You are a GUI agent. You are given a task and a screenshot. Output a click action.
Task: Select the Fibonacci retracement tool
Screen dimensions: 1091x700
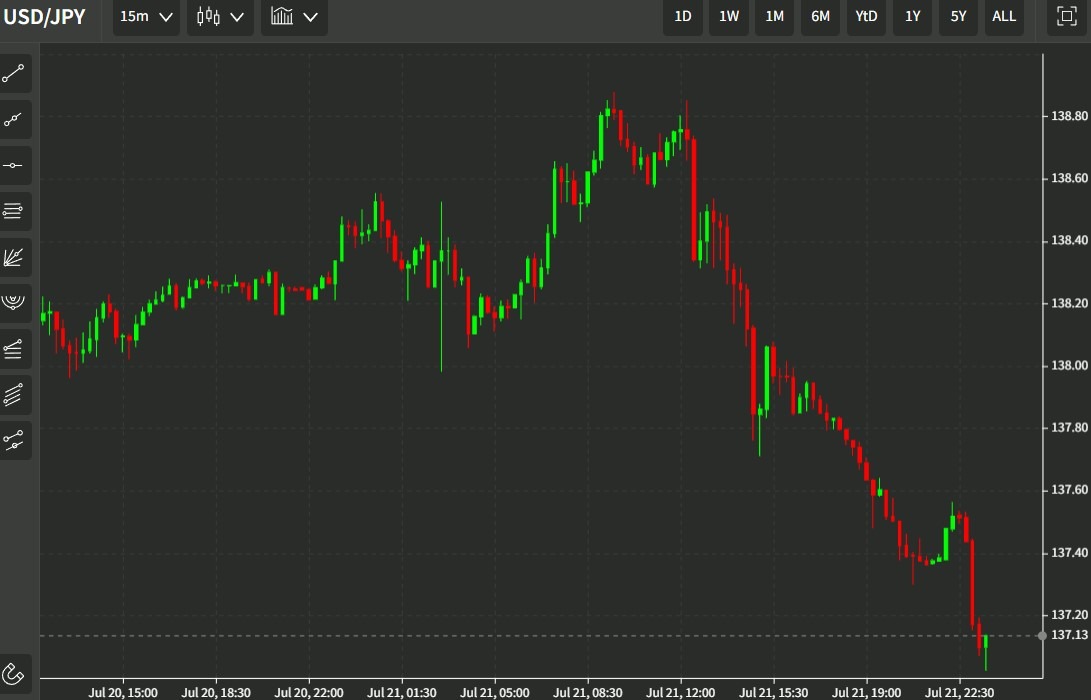coord(13,349)
